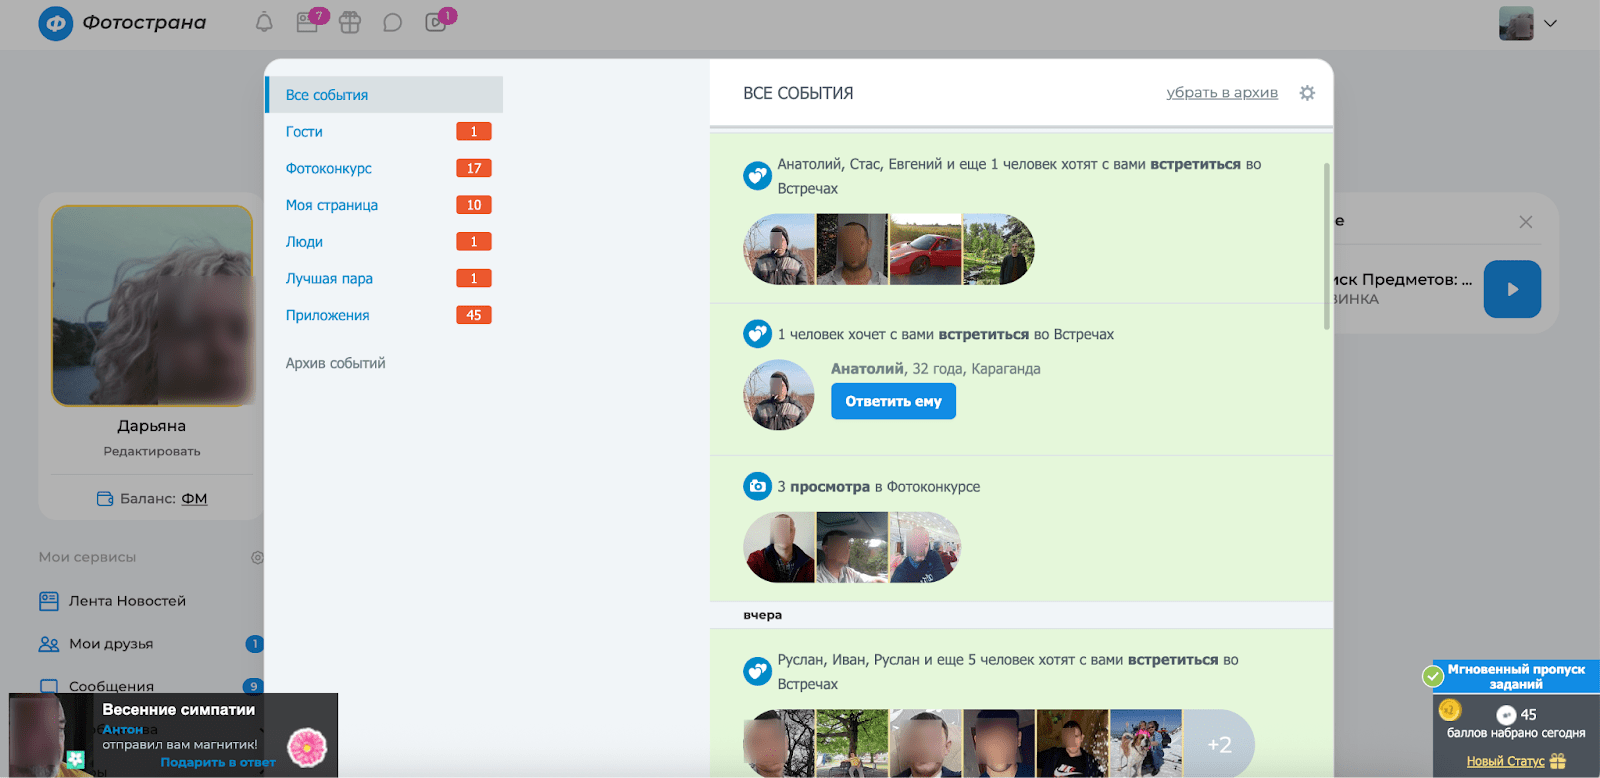The image size is (1600, 778).
Task: Click the video icon with badge 1
Action: coord(436,22)
